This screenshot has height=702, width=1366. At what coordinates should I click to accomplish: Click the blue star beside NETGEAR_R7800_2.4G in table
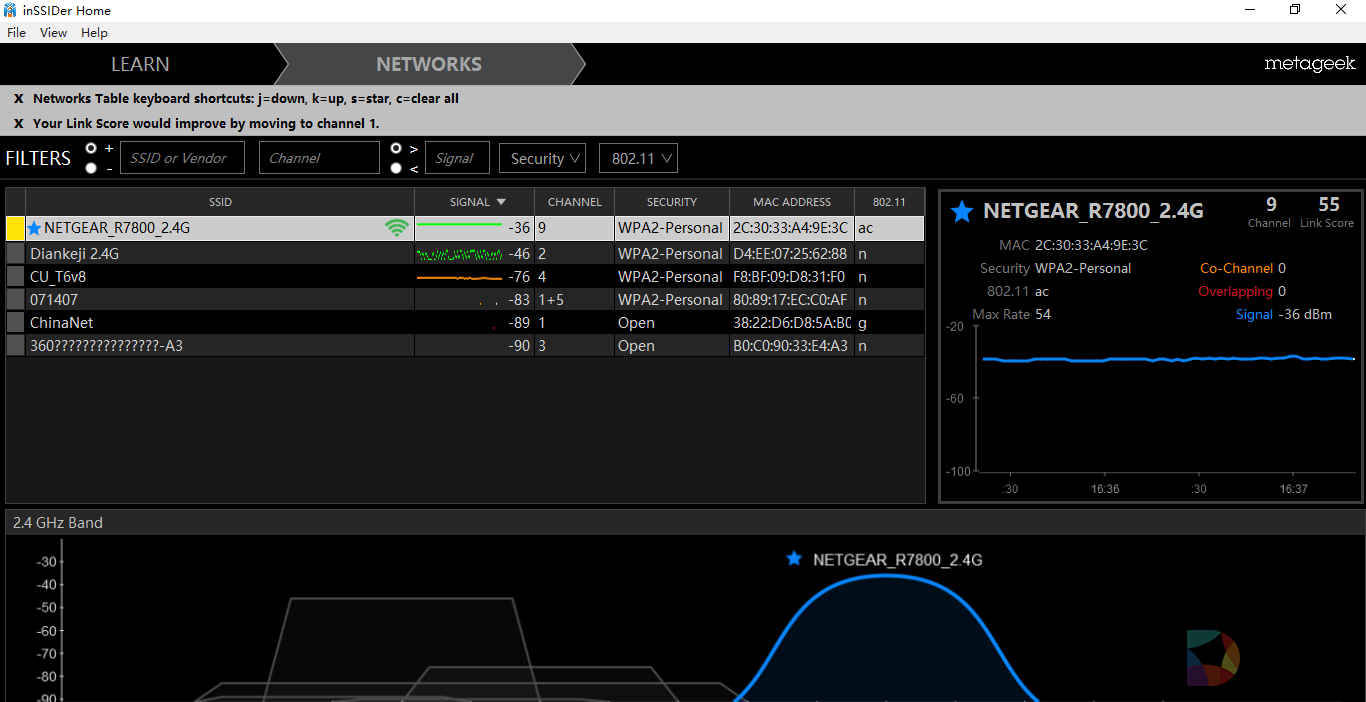[x=35, y=228]
